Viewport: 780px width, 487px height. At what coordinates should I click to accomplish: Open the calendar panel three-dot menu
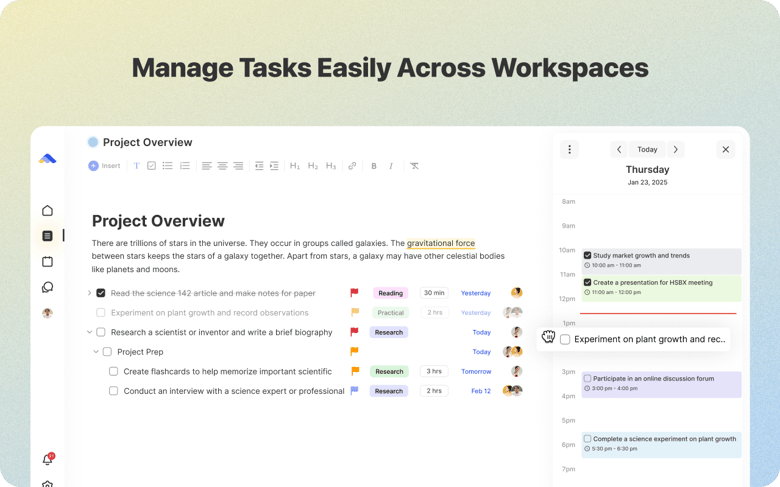tap(569, 150)
